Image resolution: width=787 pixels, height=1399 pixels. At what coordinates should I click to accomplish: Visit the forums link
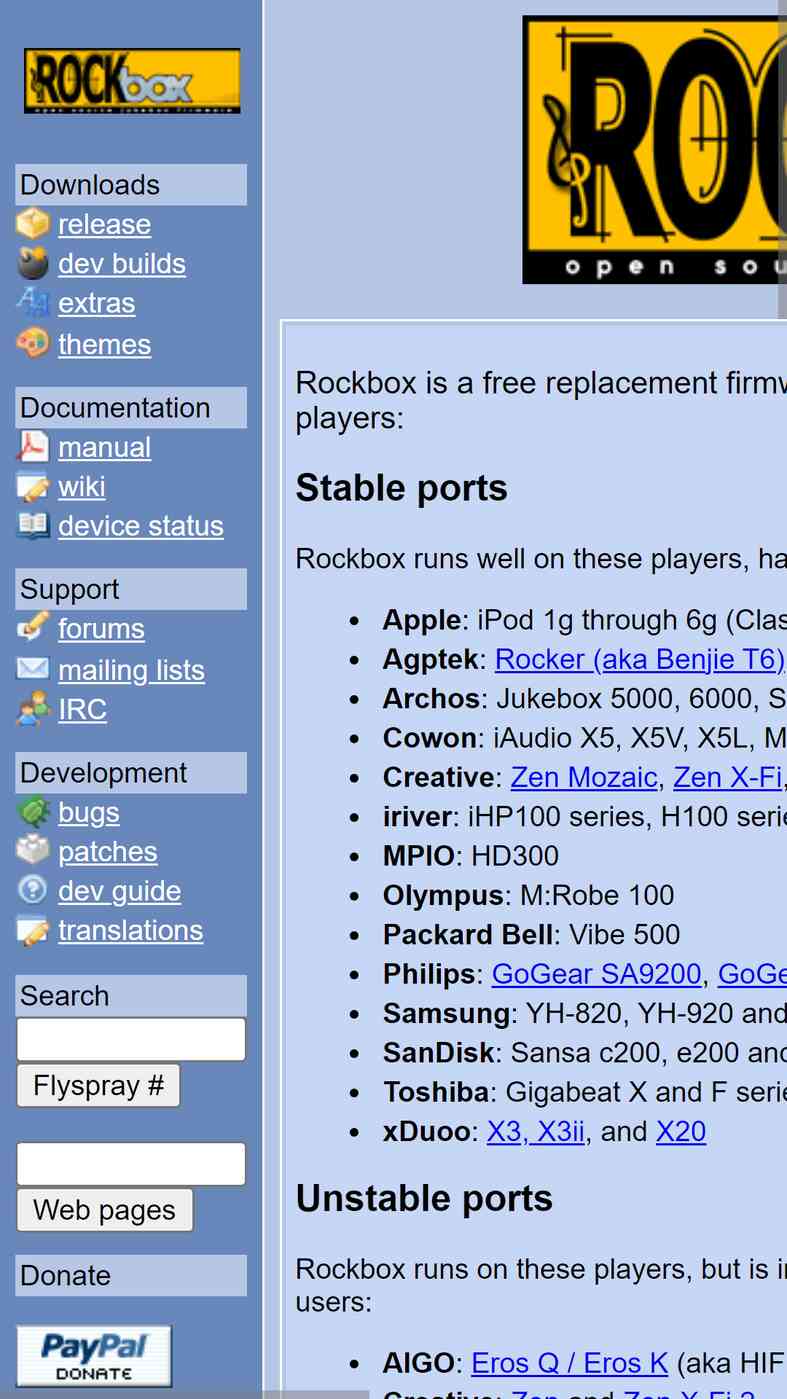(101, 628)
